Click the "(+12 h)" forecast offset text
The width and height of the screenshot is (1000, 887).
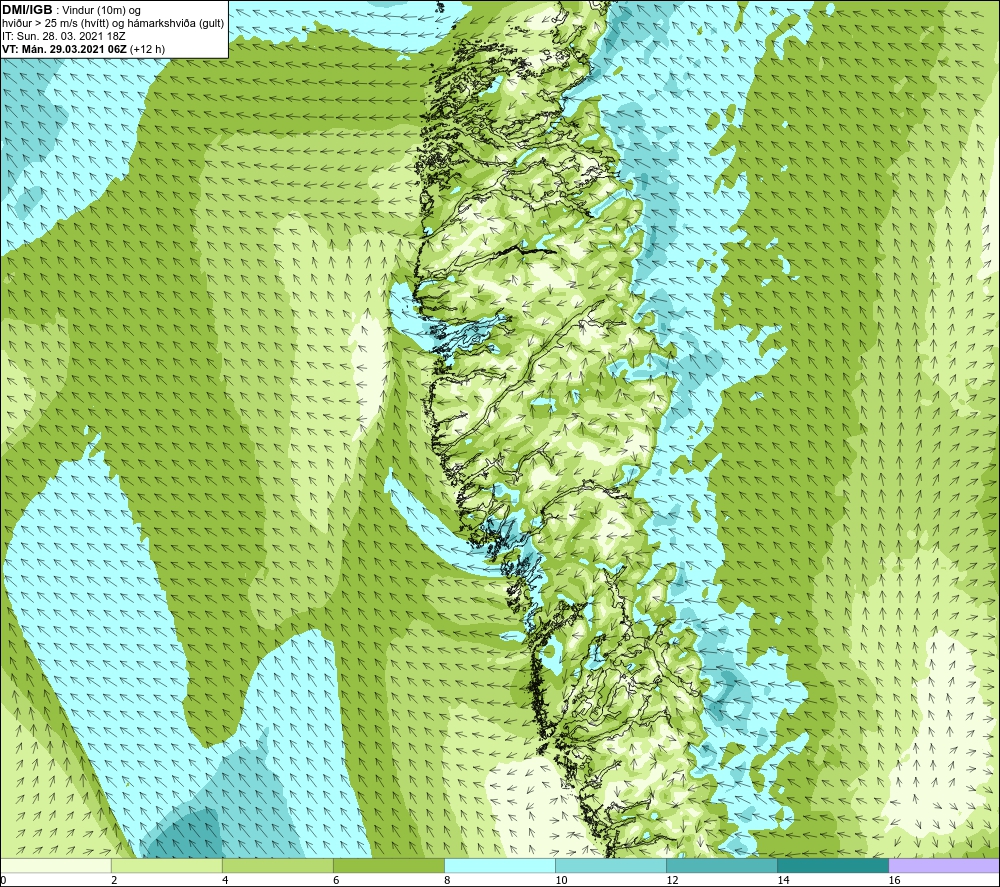[x=147, y=49]
